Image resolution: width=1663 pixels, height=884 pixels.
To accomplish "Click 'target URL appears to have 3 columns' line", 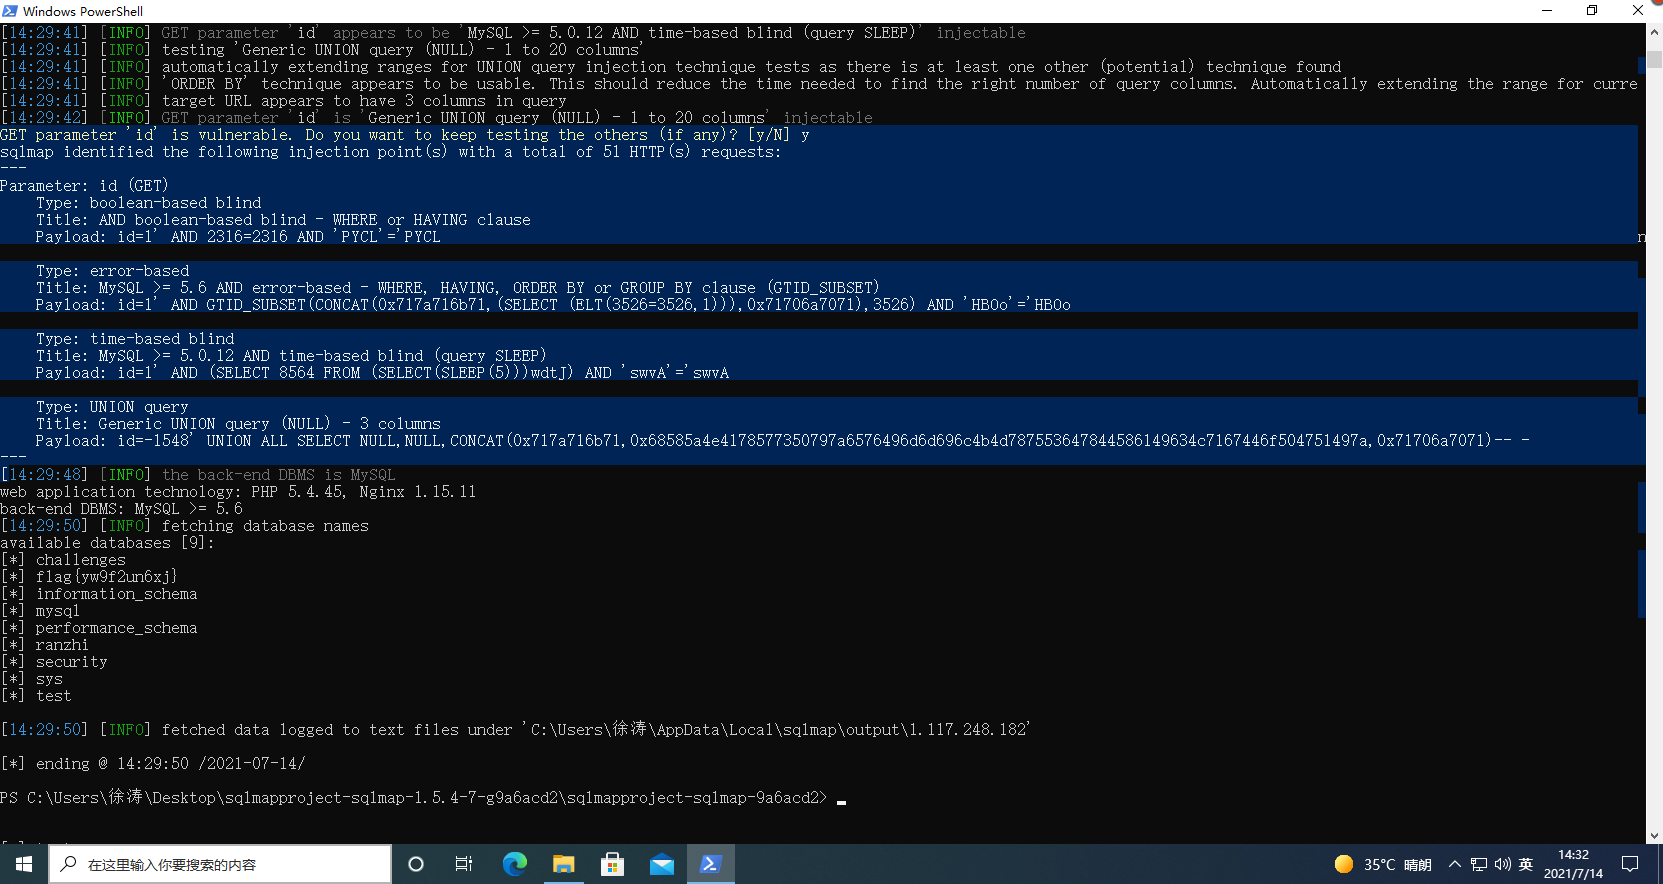I will point(284,101).
